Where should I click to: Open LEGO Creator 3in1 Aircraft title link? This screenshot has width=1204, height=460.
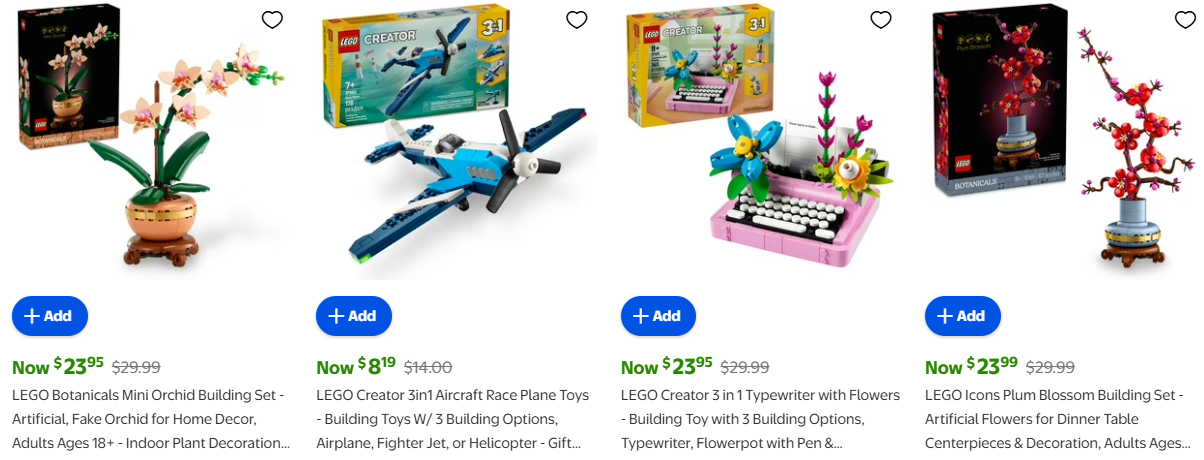click(x=453, y=419)
